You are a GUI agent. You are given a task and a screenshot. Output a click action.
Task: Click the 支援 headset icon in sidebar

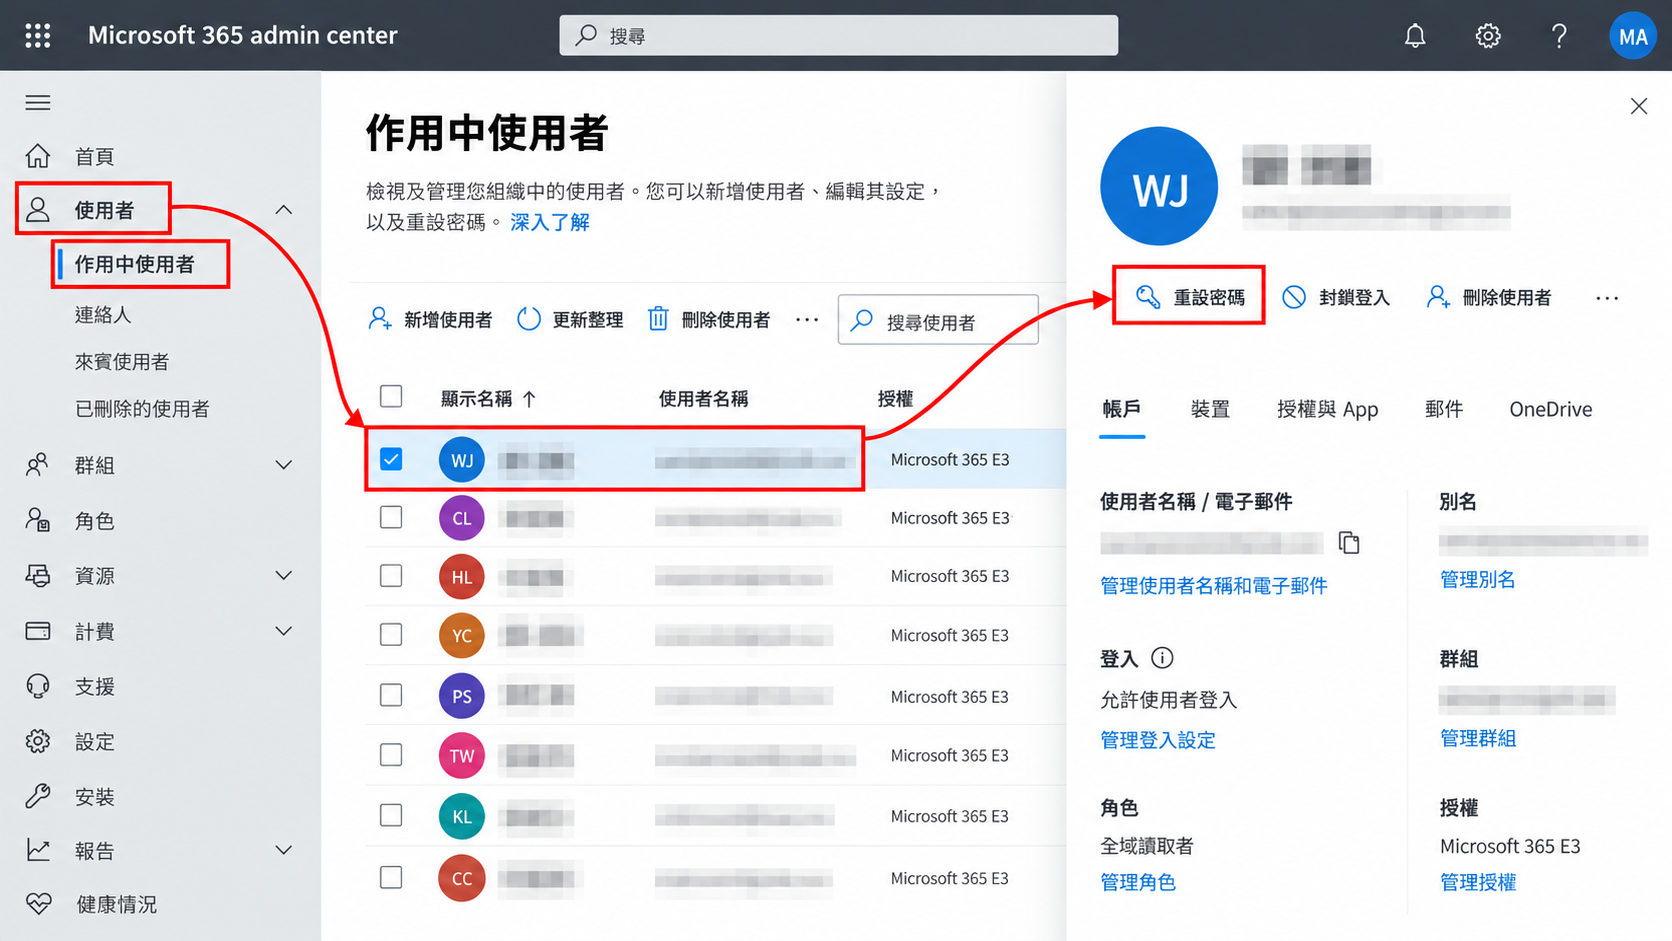pyautogui.click(x=38, y=686)
